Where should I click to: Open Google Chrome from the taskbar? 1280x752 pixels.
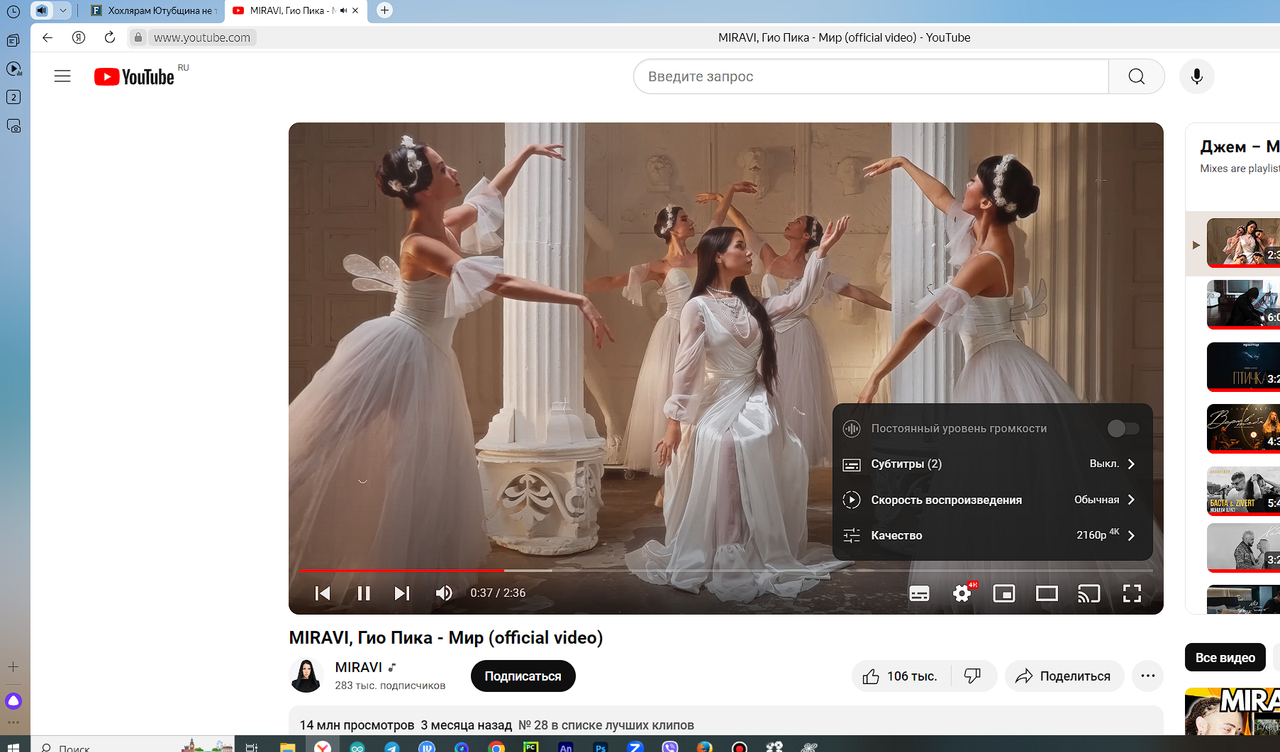tap(496, 746)
